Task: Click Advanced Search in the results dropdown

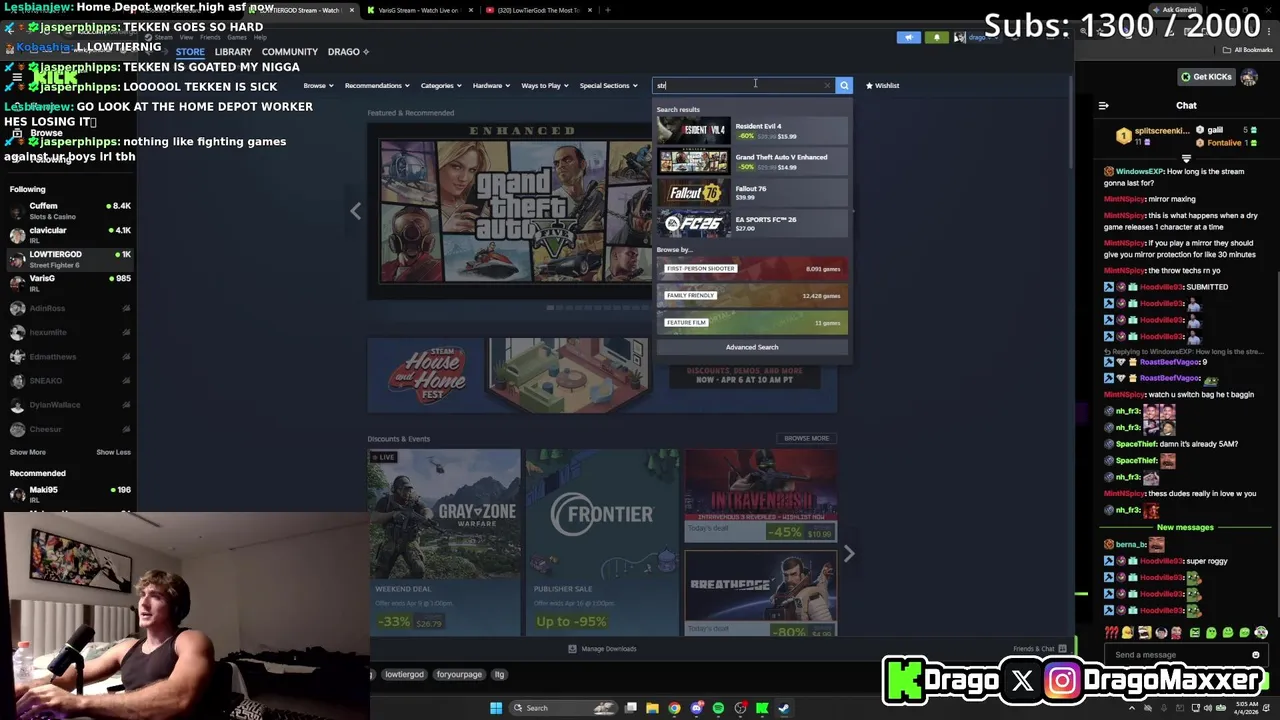Action: 752,347
